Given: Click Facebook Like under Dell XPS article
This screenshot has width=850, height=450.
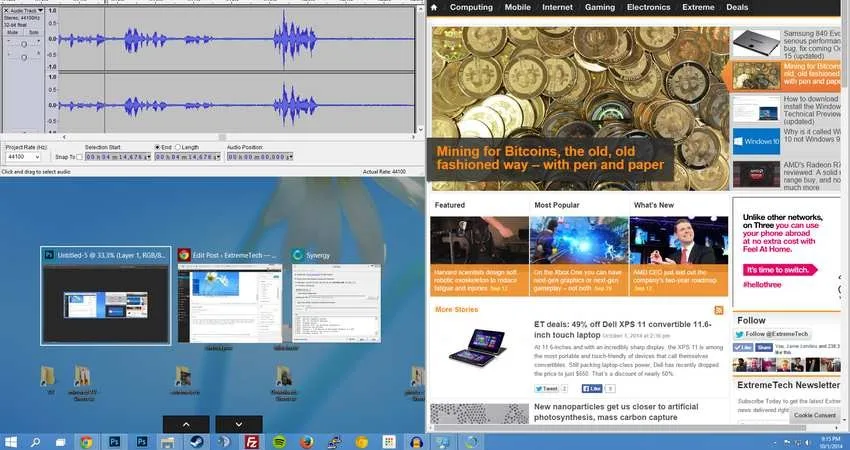Looking at the screenshot, I should [592, 389].
